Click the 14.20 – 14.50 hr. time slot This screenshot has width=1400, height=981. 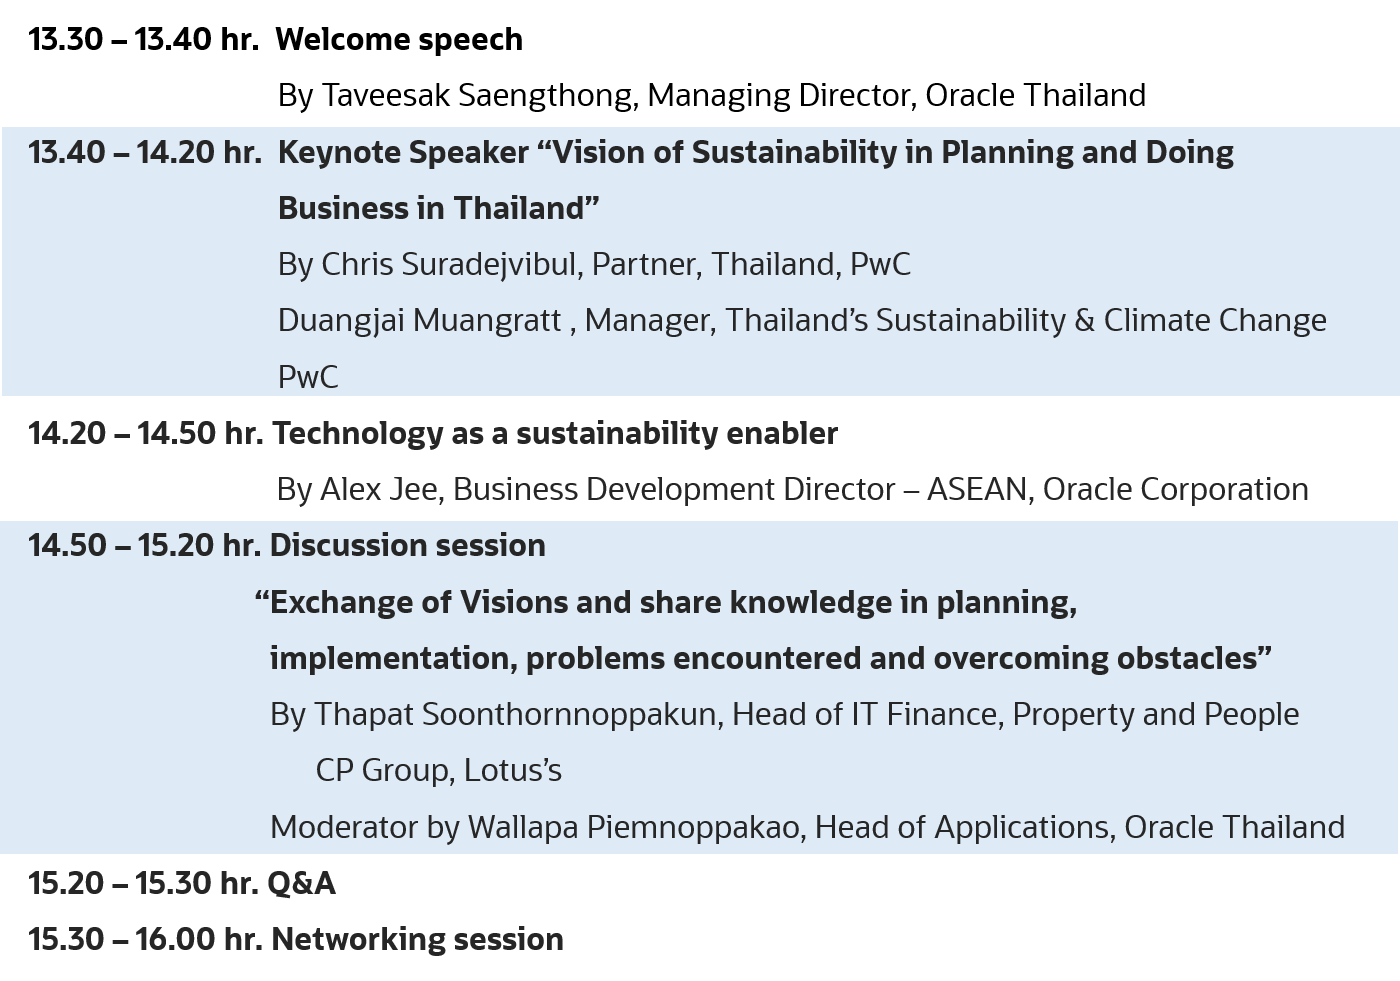(x=145, y=434)
